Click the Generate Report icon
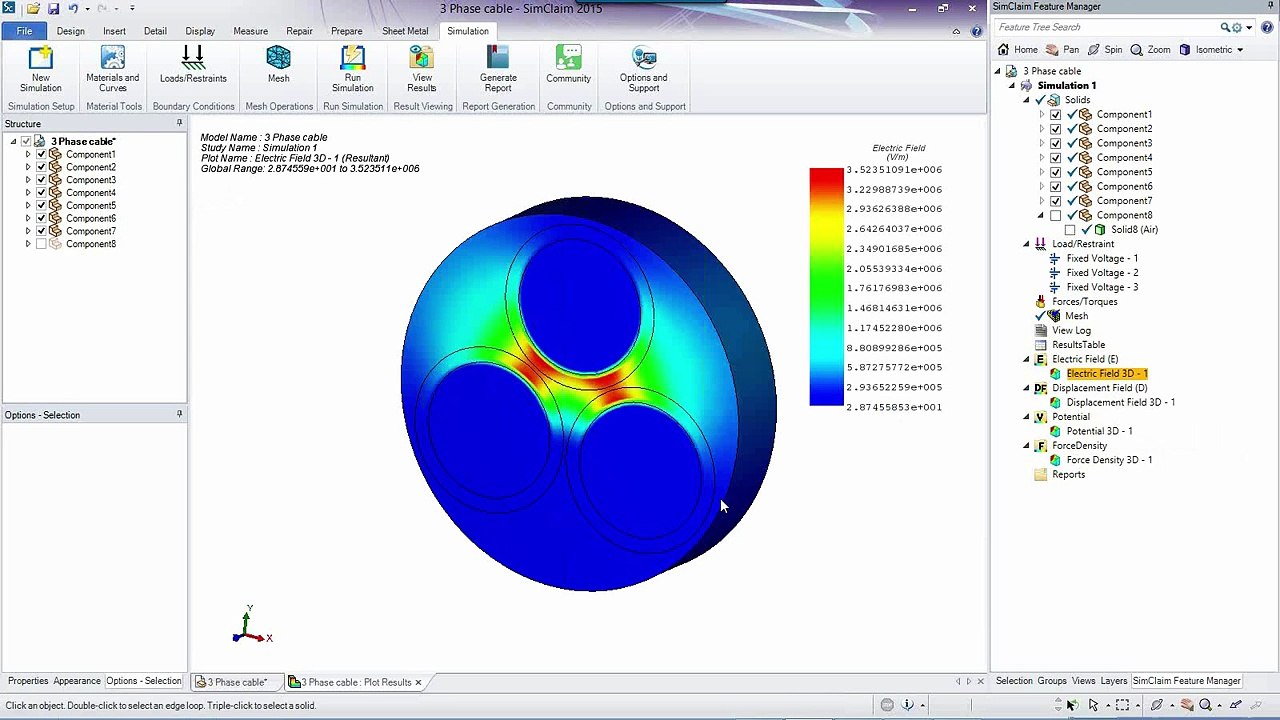1280x720 pixels. [498, 58]
